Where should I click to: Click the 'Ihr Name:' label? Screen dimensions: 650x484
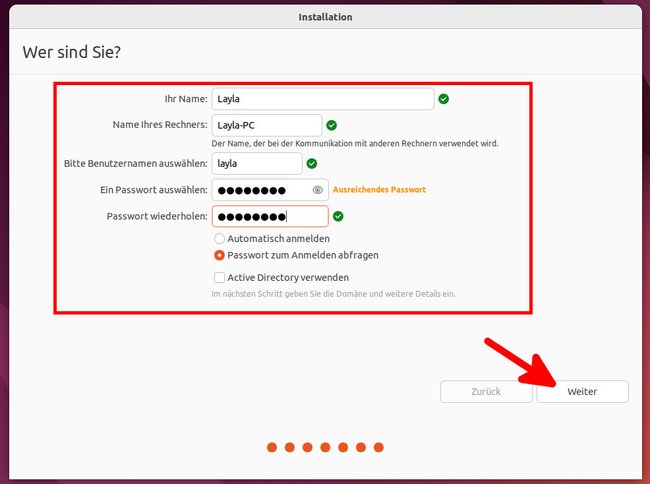[x=186, y=99]
